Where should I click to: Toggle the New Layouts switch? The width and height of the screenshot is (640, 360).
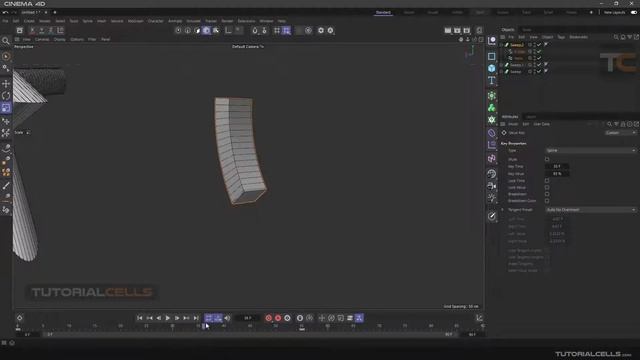tap(633, 13)
